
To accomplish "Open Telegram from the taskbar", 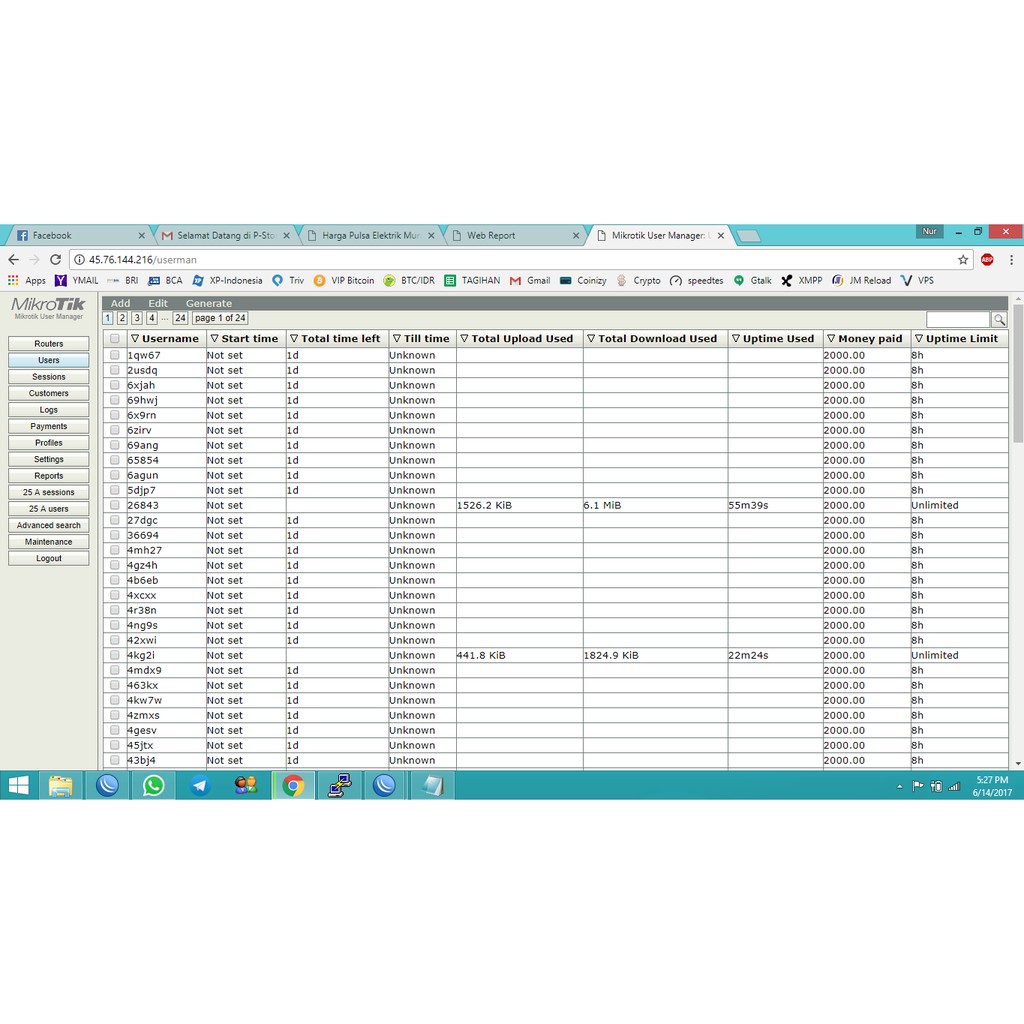I will click(x=199, y=786).
